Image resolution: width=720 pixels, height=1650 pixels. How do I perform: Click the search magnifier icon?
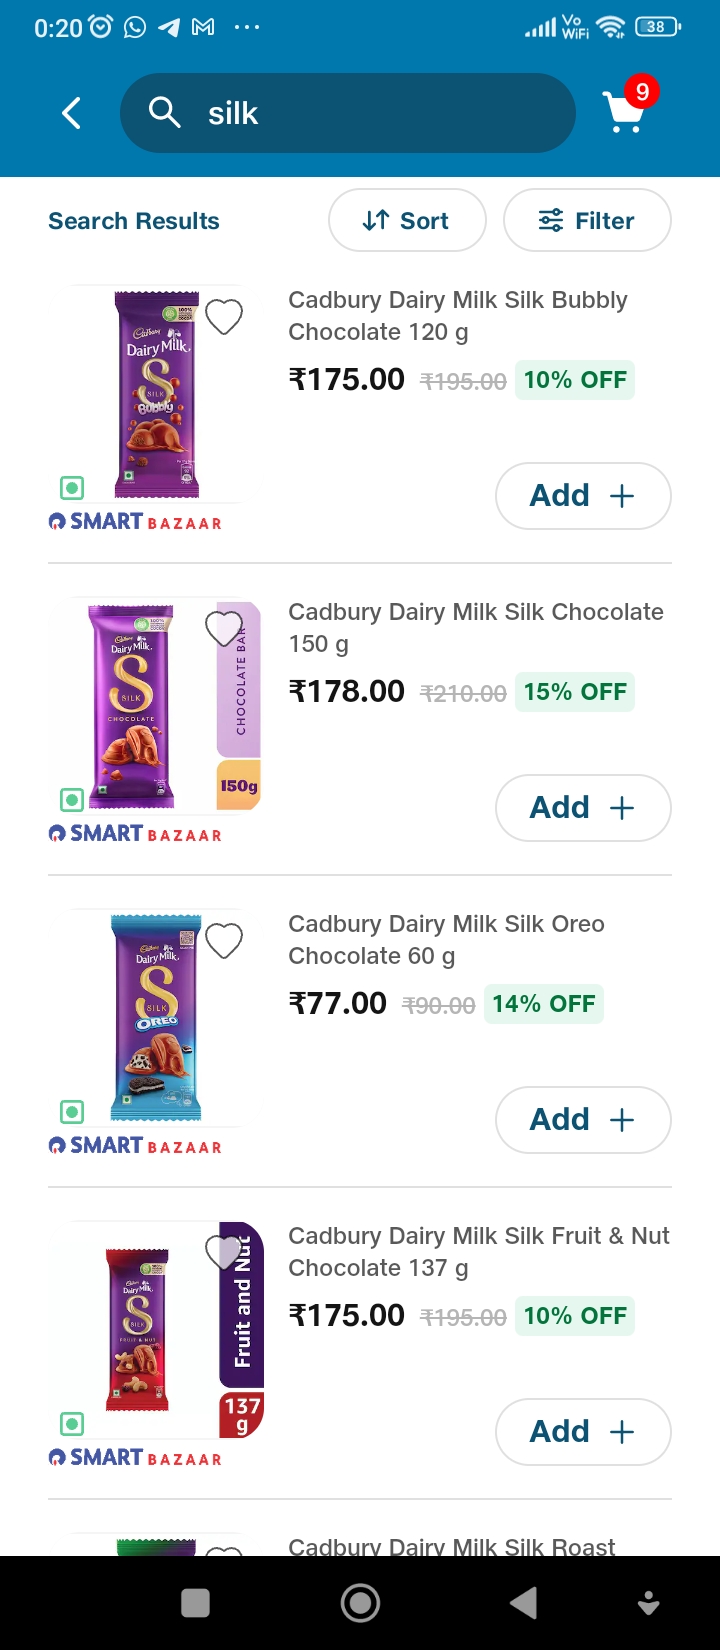[163, 112]
